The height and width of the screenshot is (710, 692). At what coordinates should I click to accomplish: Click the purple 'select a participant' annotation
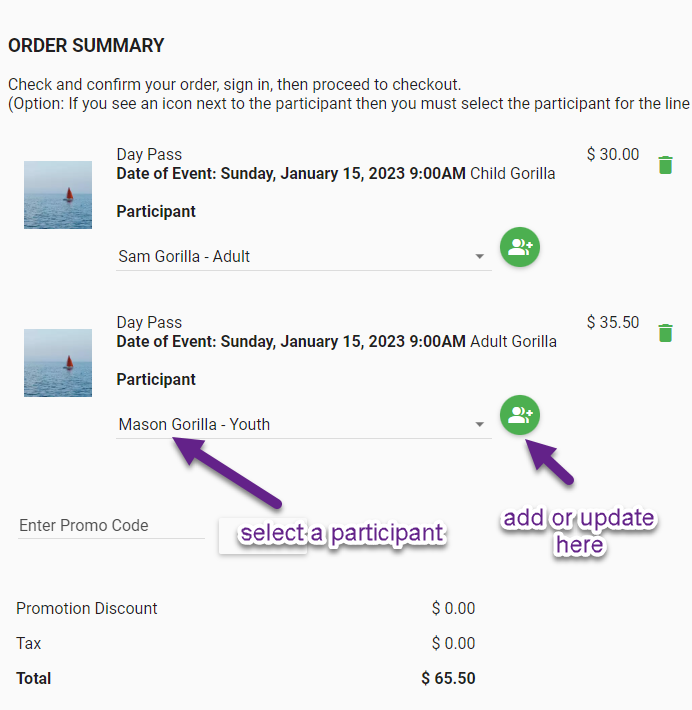(x=341, y=533)
